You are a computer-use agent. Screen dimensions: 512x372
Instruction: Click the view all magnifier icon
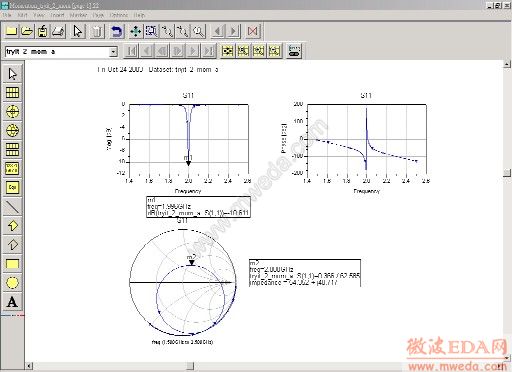pos(199,31)
